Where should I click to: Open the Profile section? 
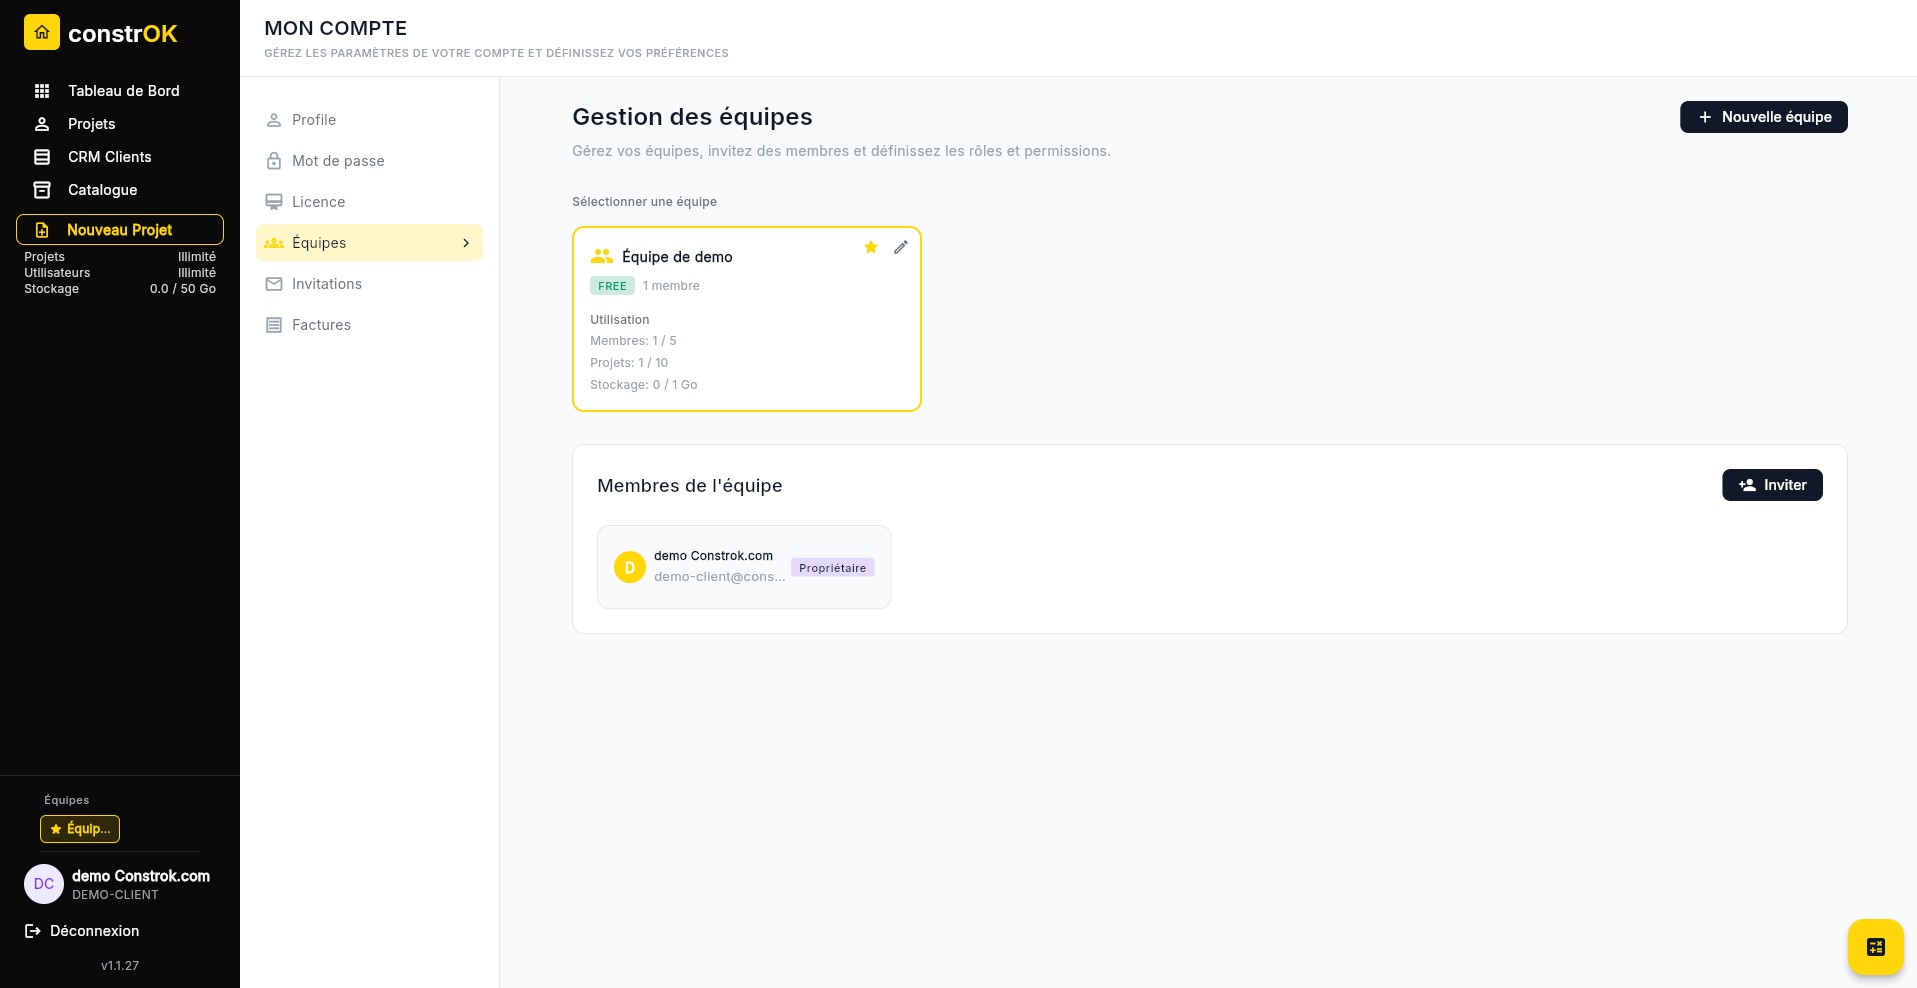click(x=313, y=120)
